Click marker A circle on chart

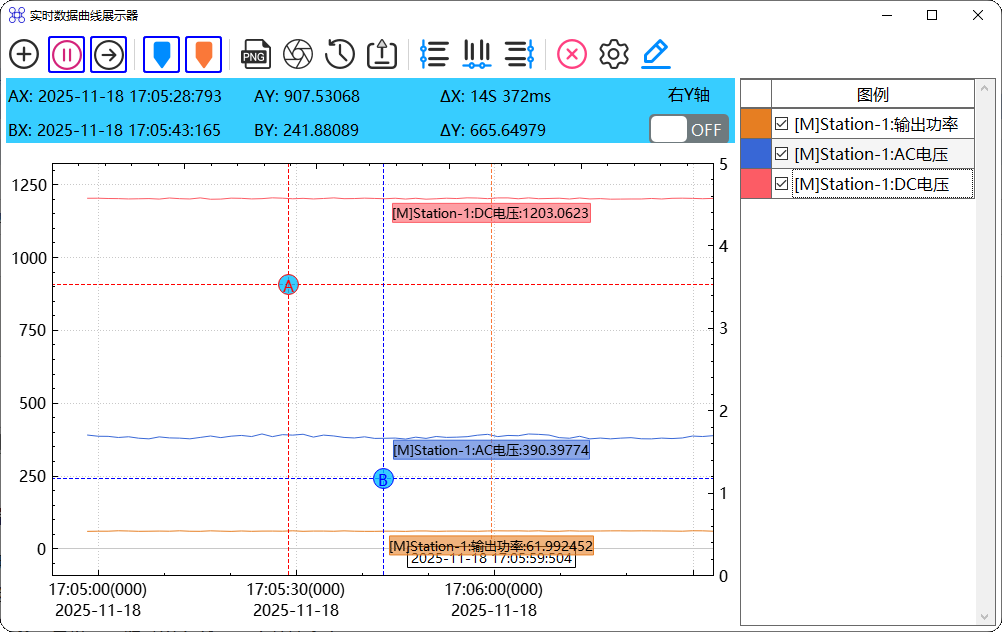click(288, 285)
